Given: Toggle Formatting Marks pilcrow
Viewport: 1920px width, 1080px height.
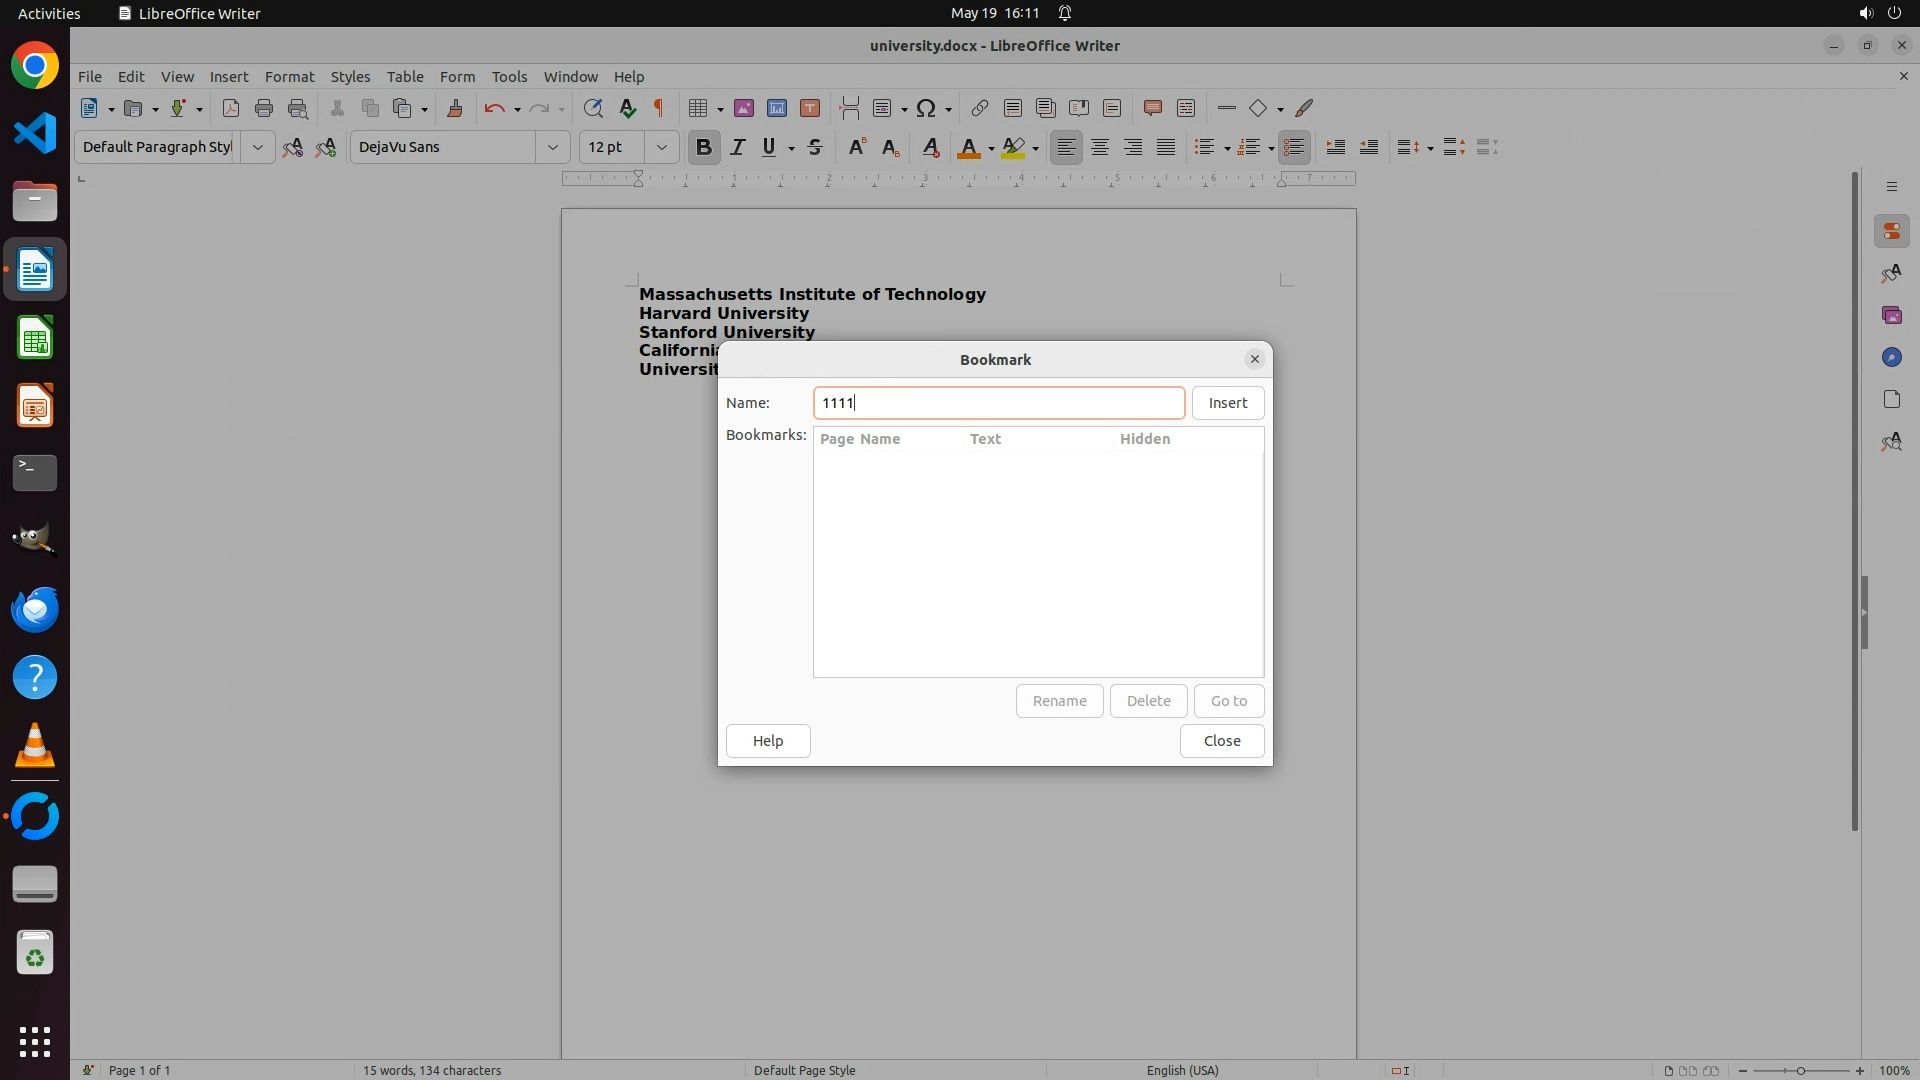Looking at the screenshot, I should point(659,108).
